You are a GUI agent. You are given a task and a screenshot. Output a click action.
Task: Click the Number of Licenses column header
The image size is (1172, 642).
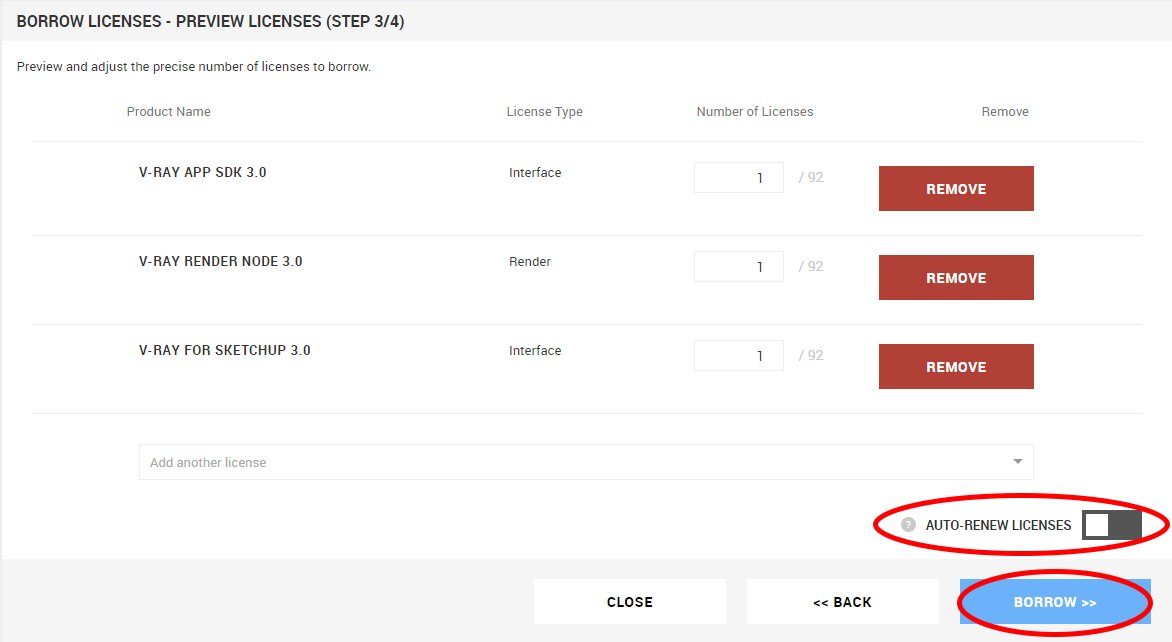[755, 111]
